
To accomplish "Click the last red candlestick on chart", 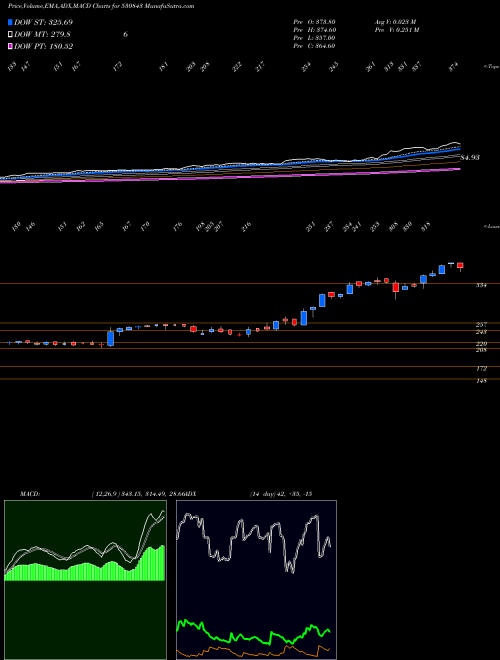I will click(460, 266).
